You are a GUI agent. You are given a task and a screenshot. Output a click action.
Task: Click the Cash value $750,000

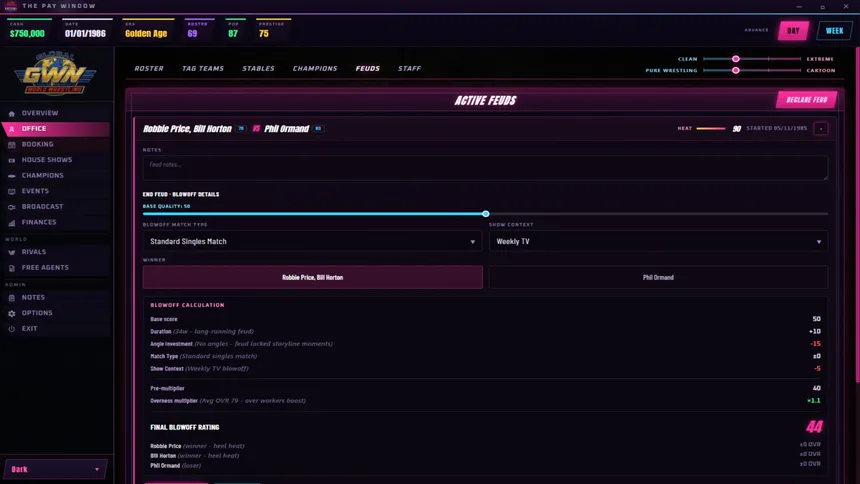27,33
